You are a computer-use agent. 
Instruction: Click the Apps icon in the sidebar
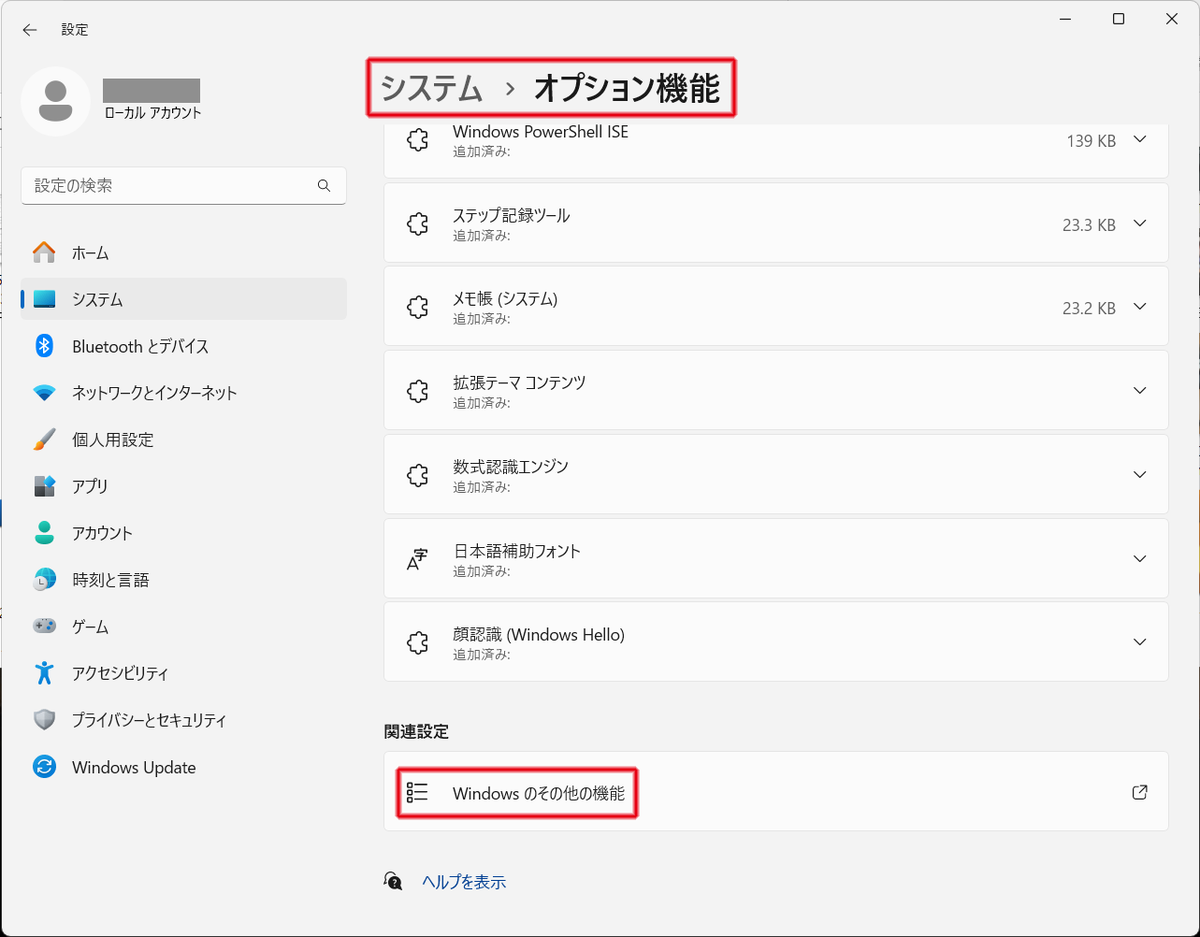44,486
